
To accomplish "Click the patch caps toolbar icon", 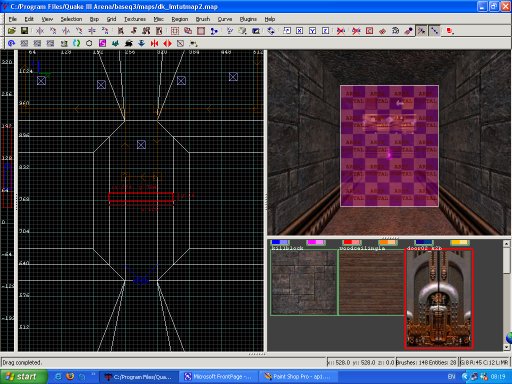I will (x=395, y=31).
